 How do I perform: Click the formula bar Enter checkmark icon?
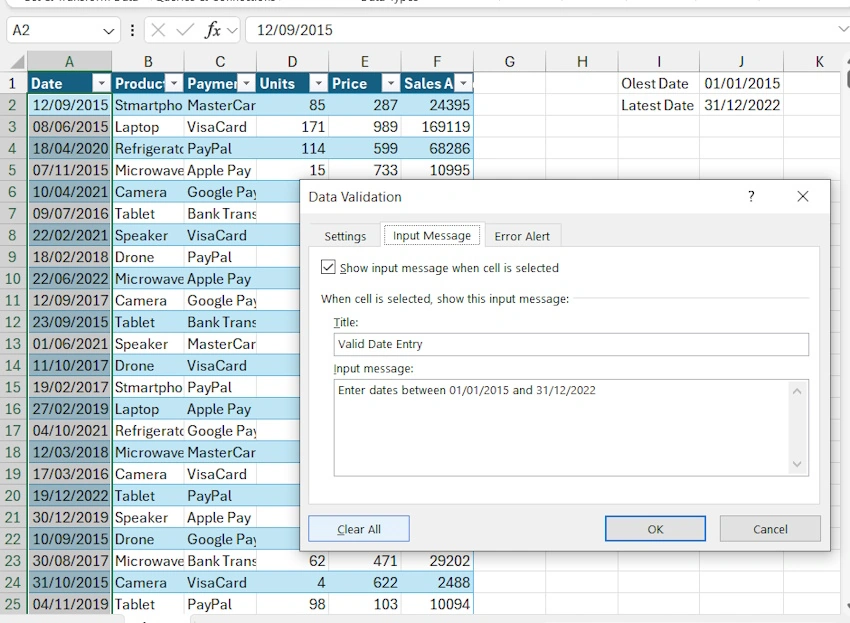185,30
